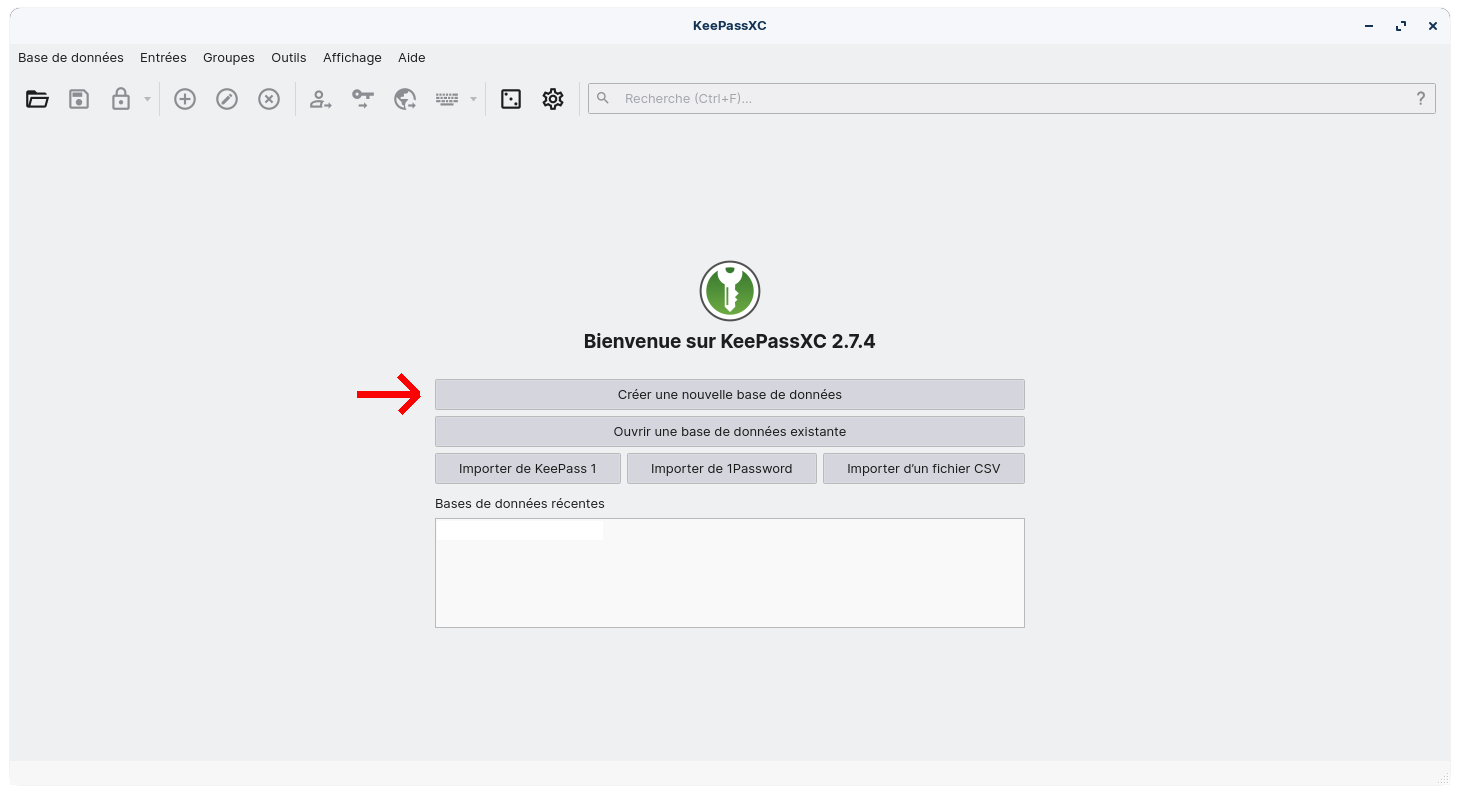Expand the auto-type keyboard dropdown arrow

coord(473,99)
